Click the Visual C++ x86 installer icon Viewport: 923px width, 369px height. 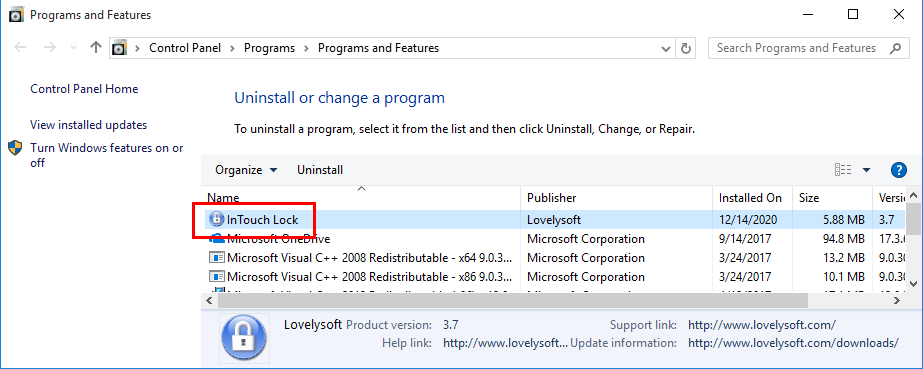(217, 277)
